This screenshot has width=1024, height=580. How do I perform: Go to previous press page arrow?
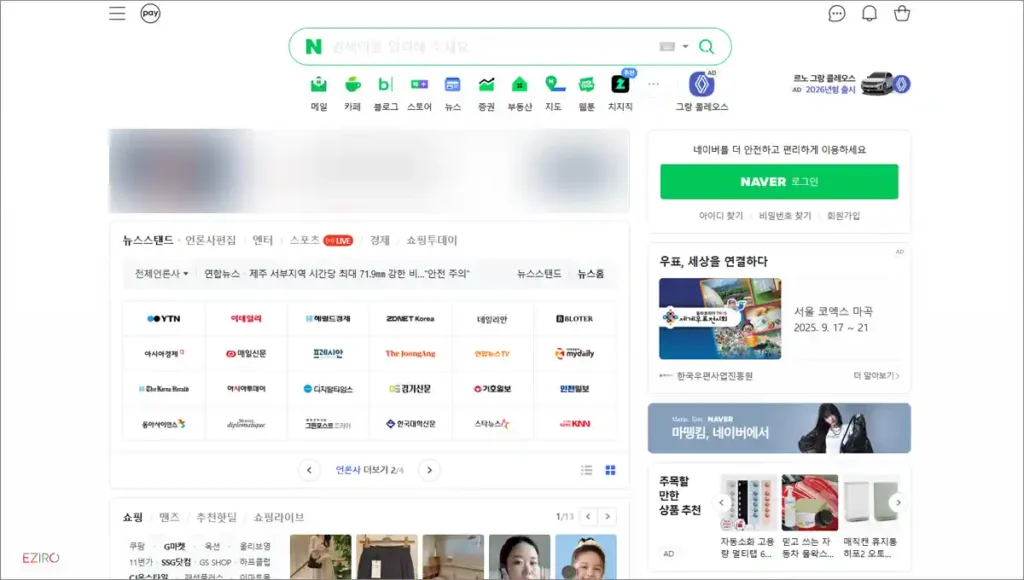coord(310,470)
